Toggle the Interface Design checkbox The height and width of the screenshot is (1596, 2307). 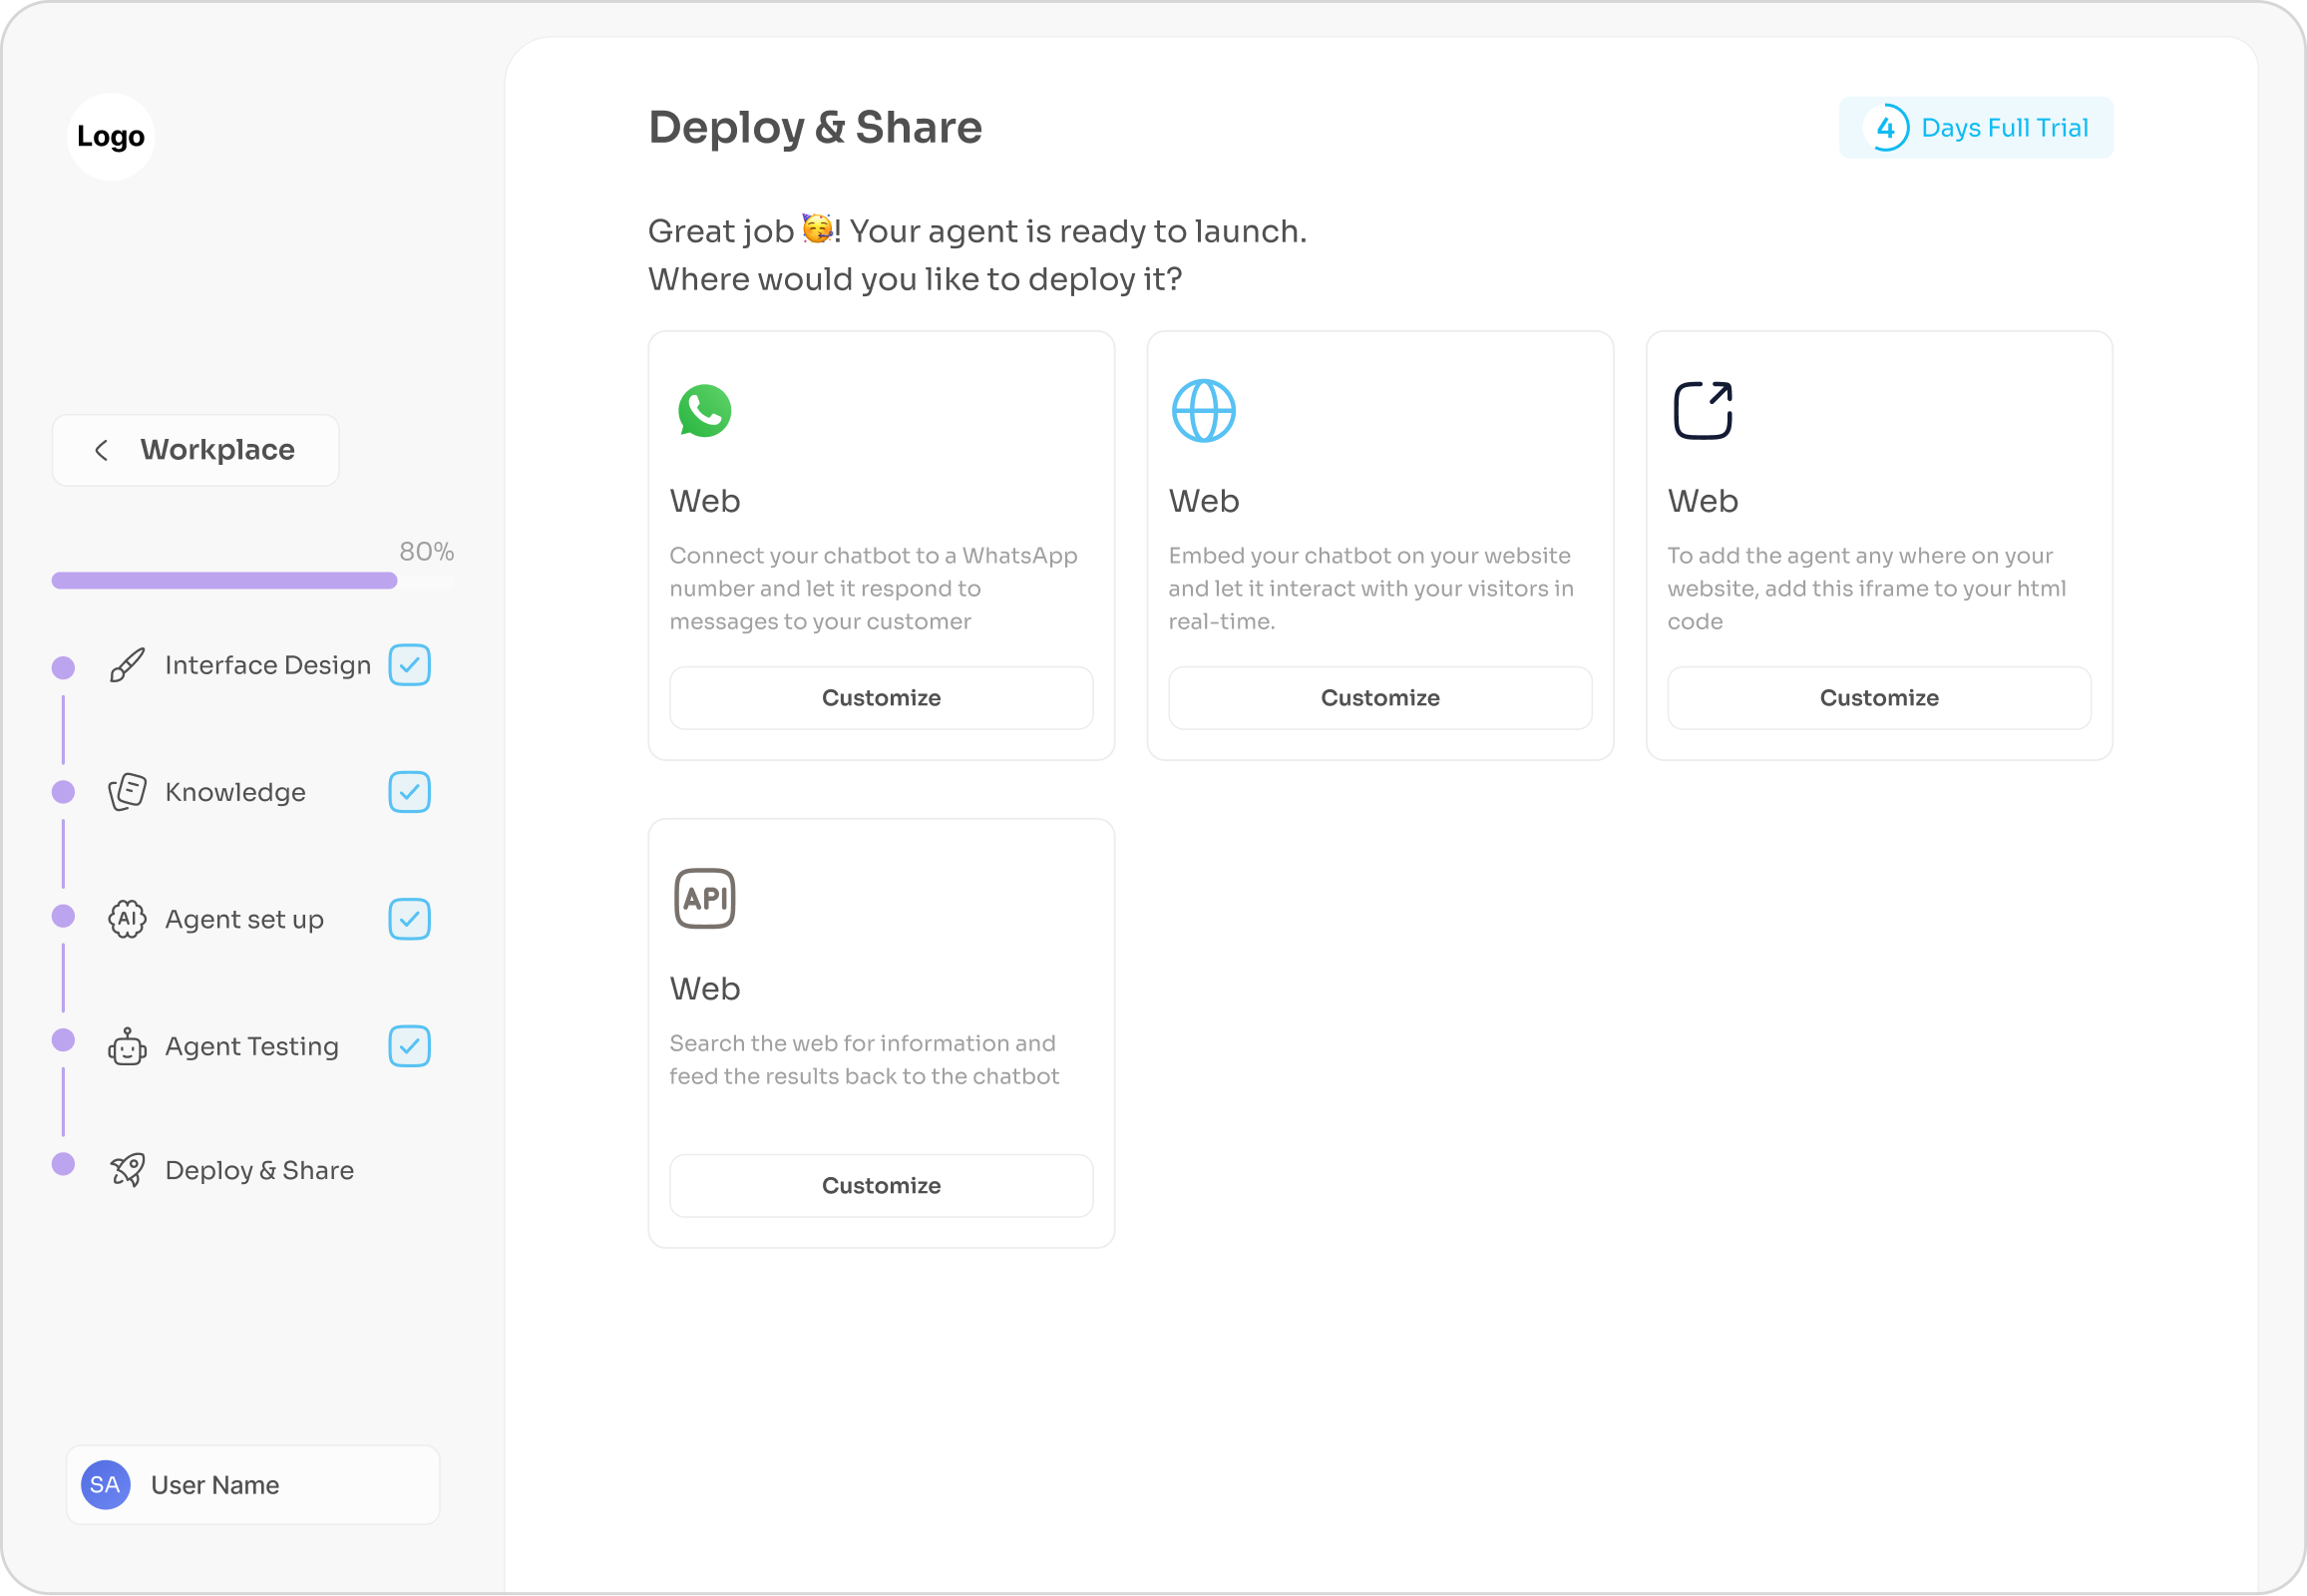click(409, 665)
